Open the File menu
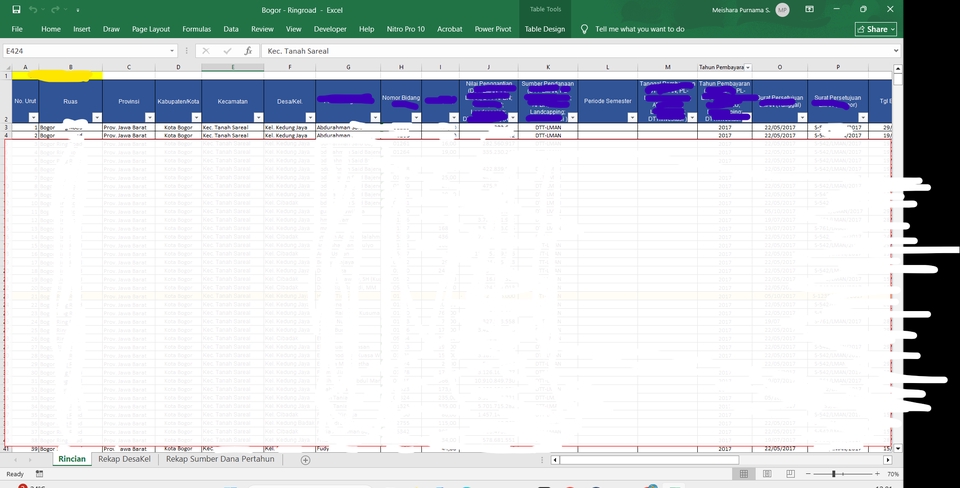 click(x=17, y=29)
